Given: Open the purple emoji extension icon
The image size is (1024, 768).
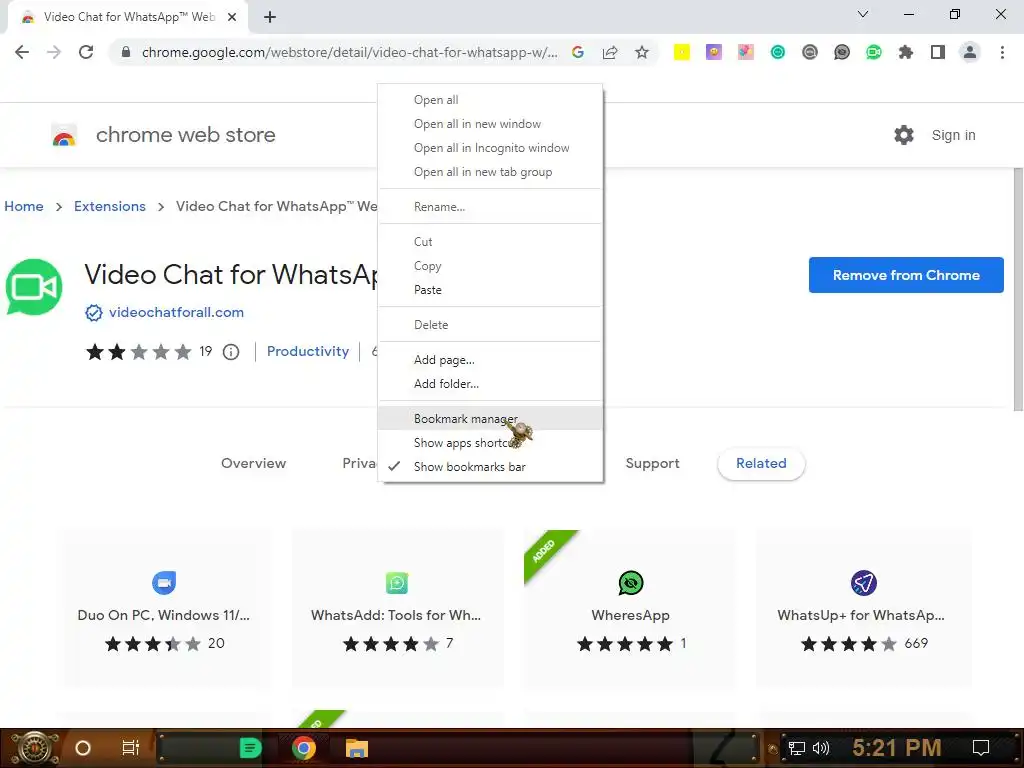Looking at the screenshot, I should [x=714, y=52].
